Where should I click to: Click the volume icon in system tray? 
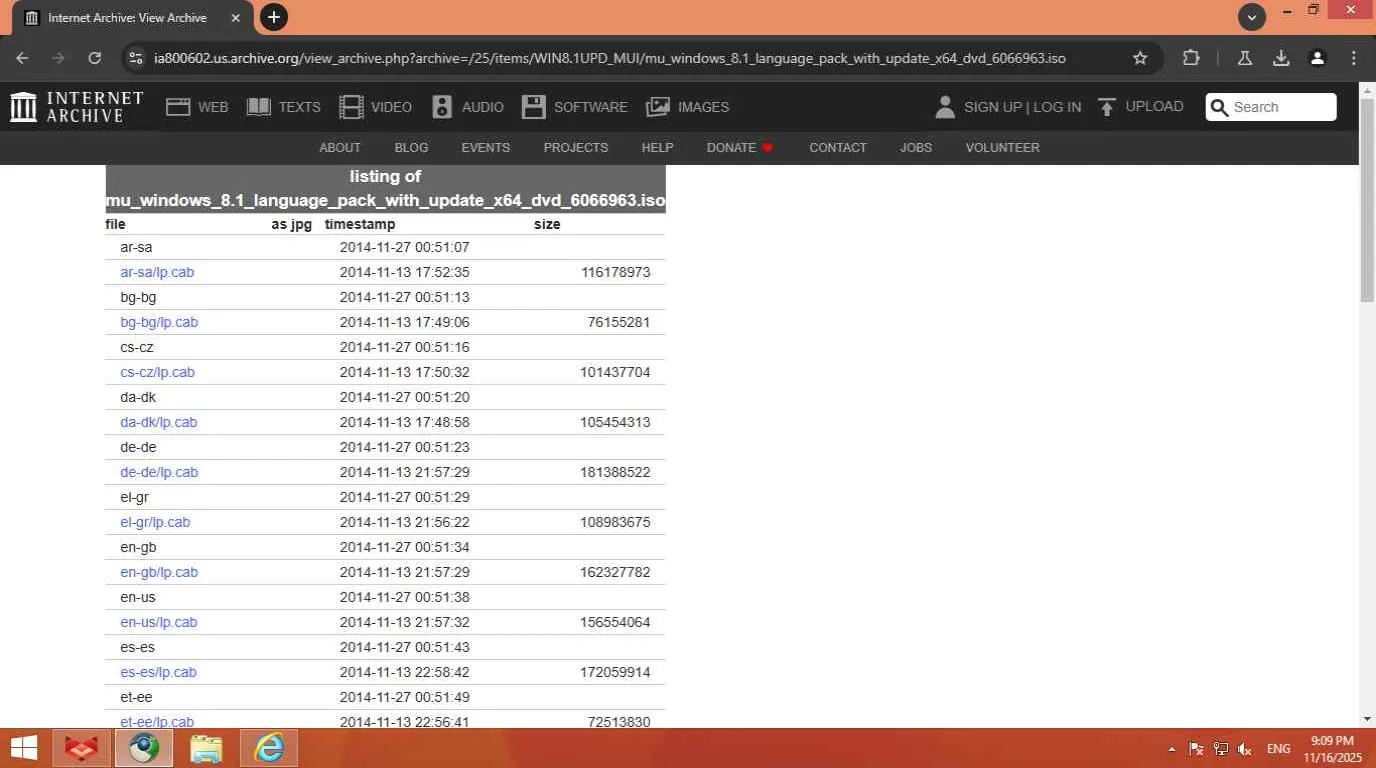pos(1245,748)
